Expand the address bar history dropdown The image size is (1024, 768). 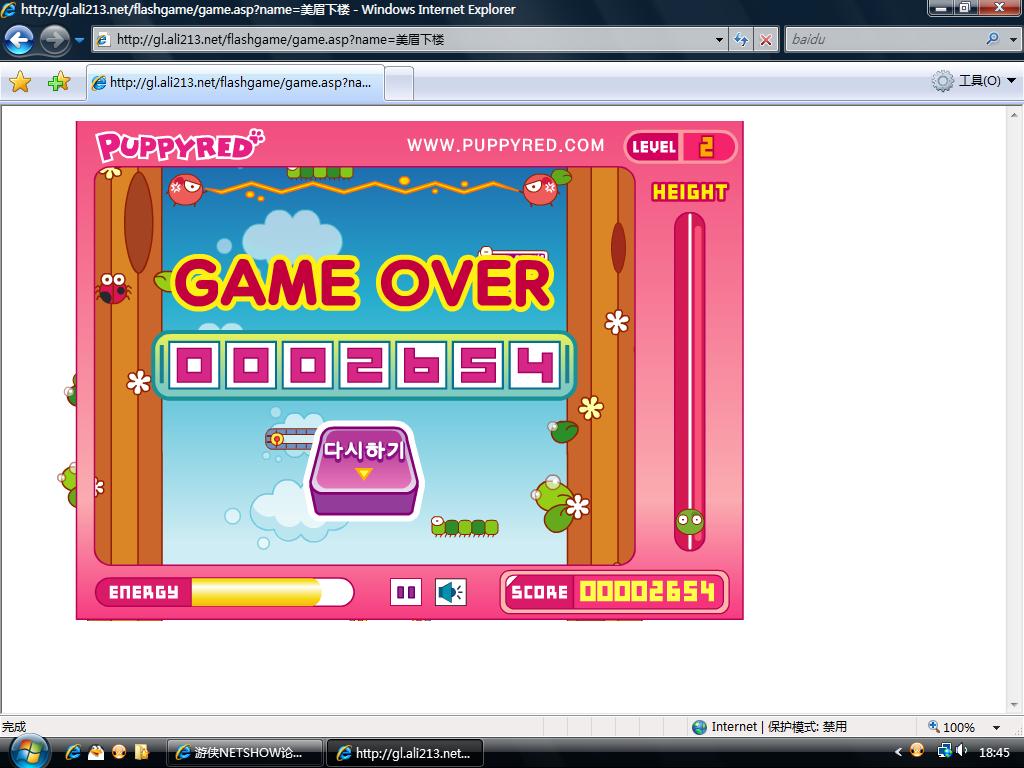pos(720,40)
